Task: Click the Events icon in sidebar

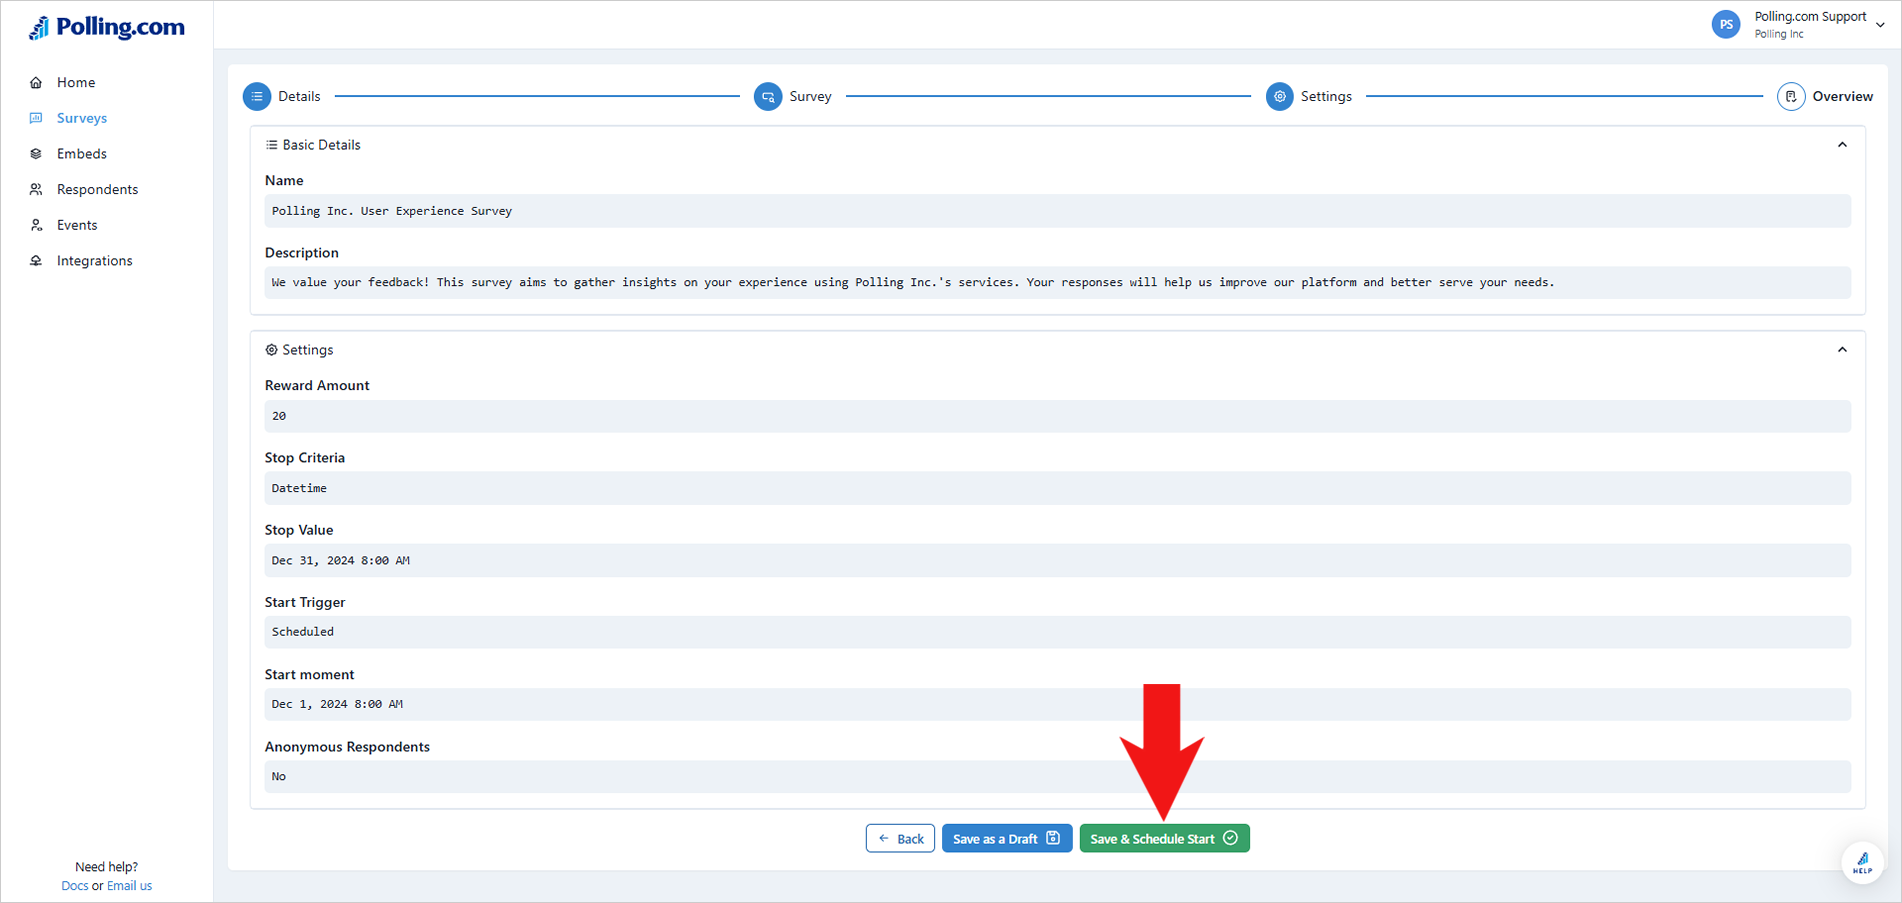Action: click(x=36, y=225)
